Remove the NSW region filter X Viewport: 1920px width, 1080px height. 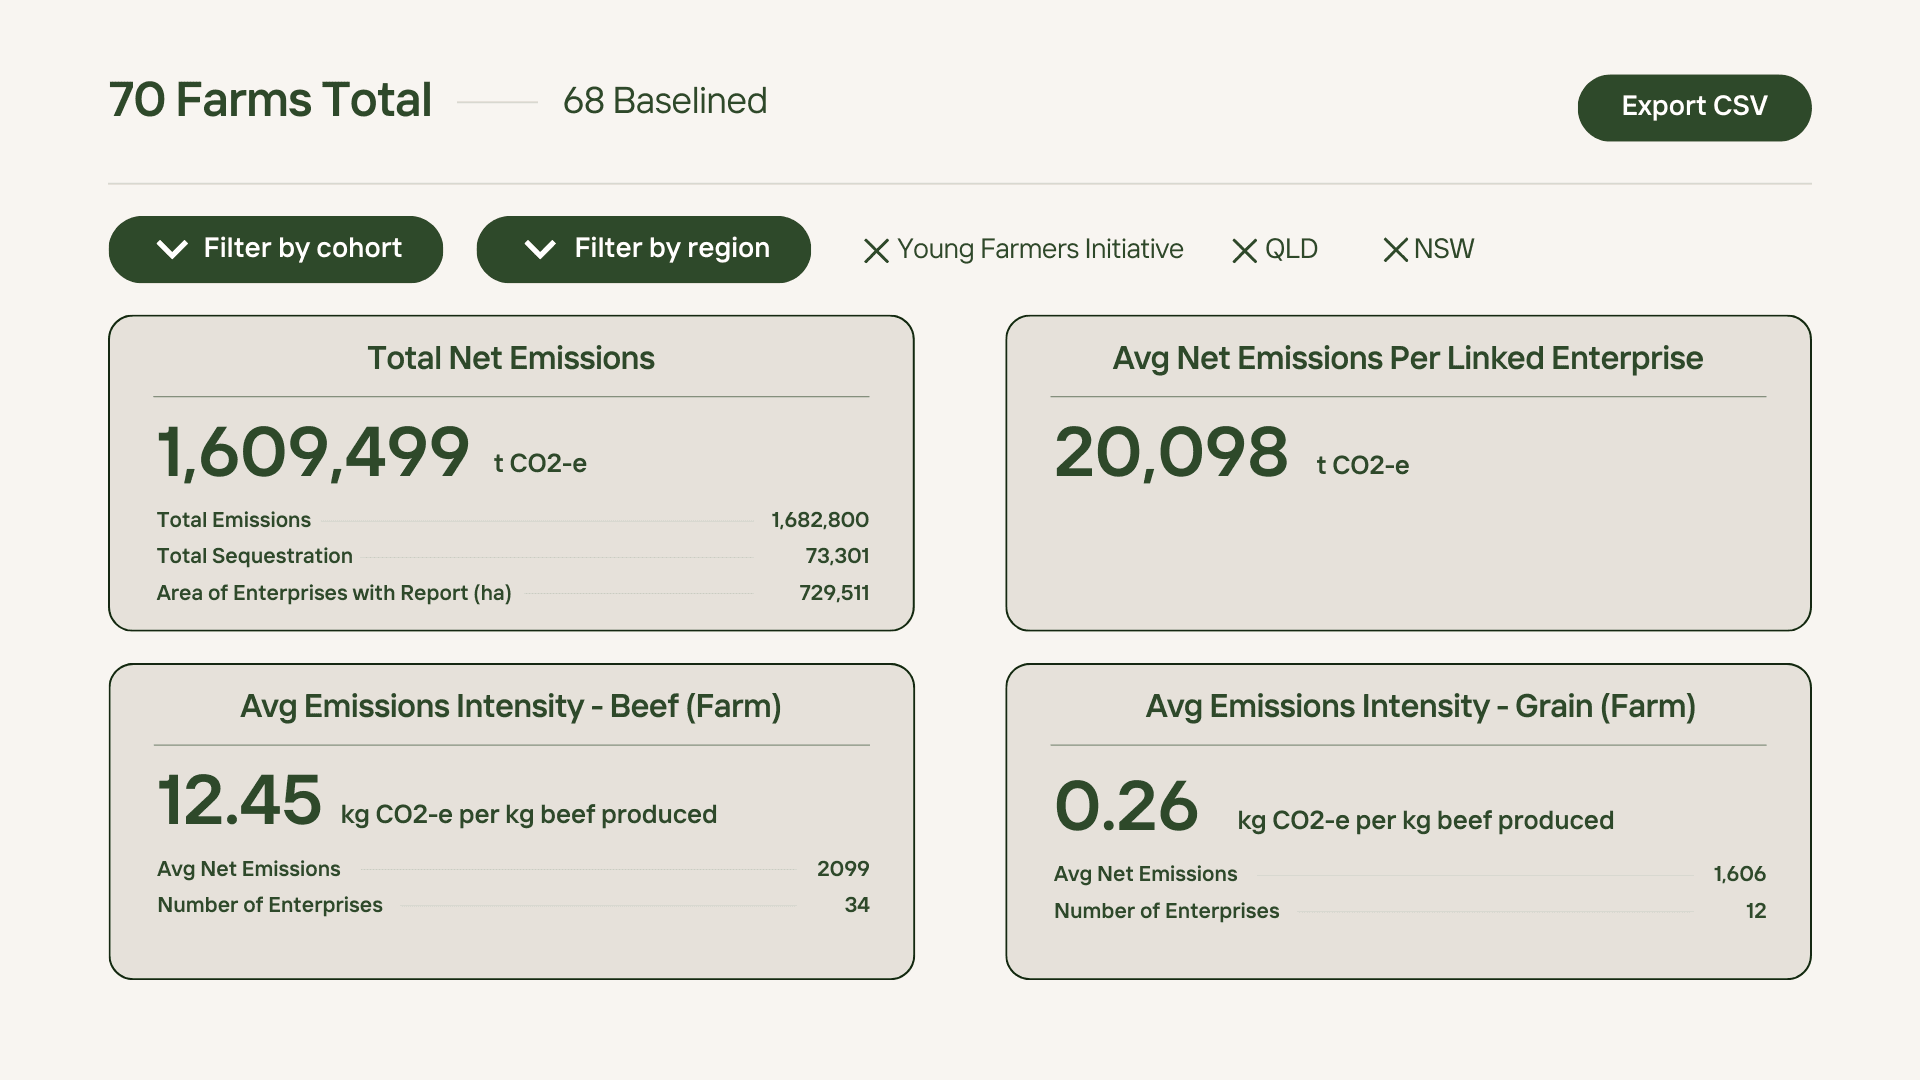1395,251
